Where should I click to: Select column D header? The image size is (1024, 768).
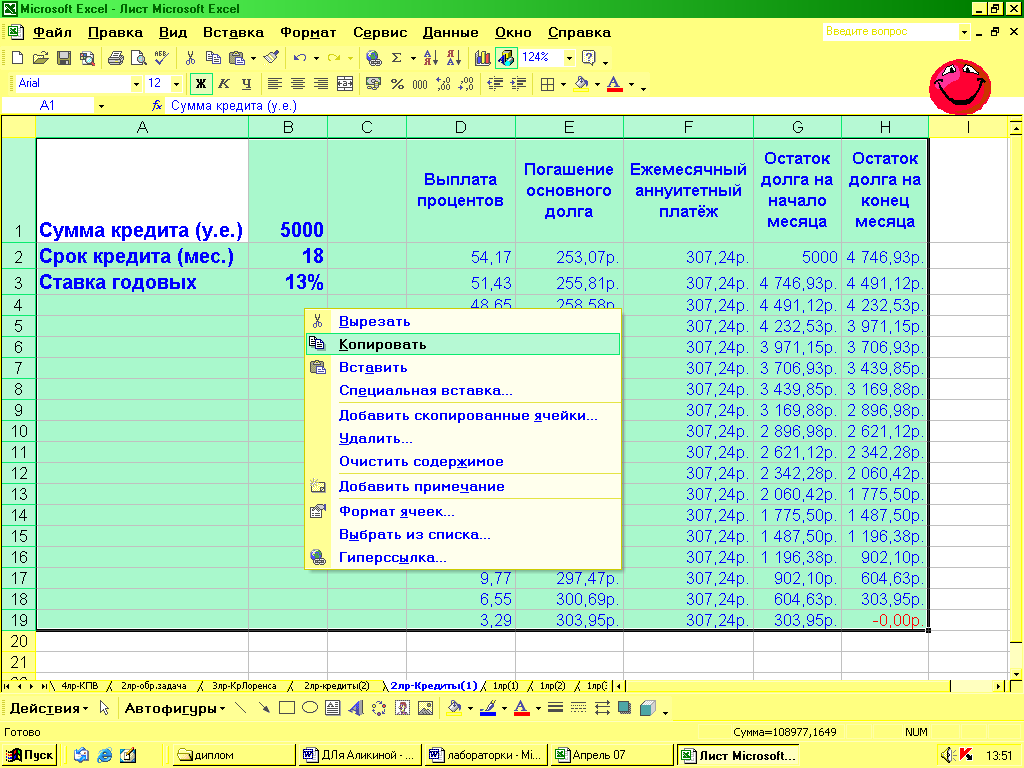(461, 127)
